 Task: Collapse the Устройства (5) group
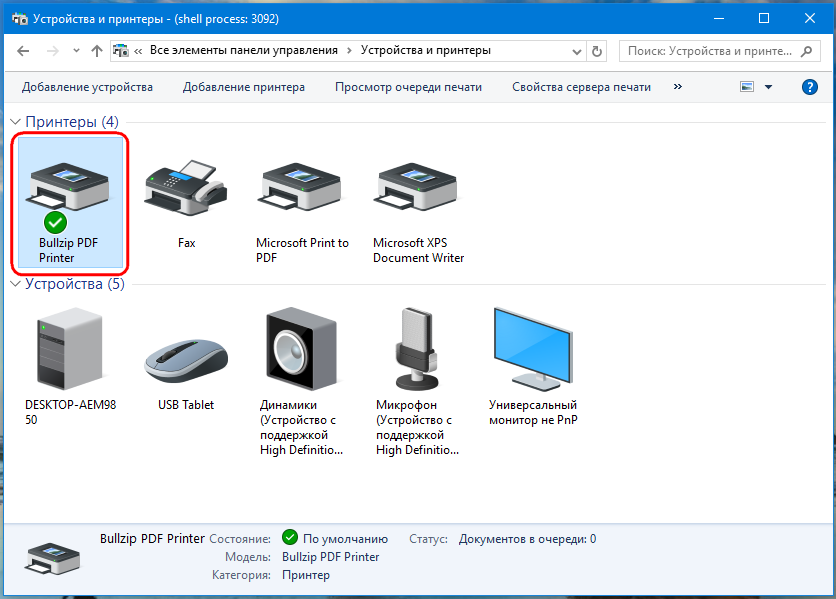pos(15,284)
